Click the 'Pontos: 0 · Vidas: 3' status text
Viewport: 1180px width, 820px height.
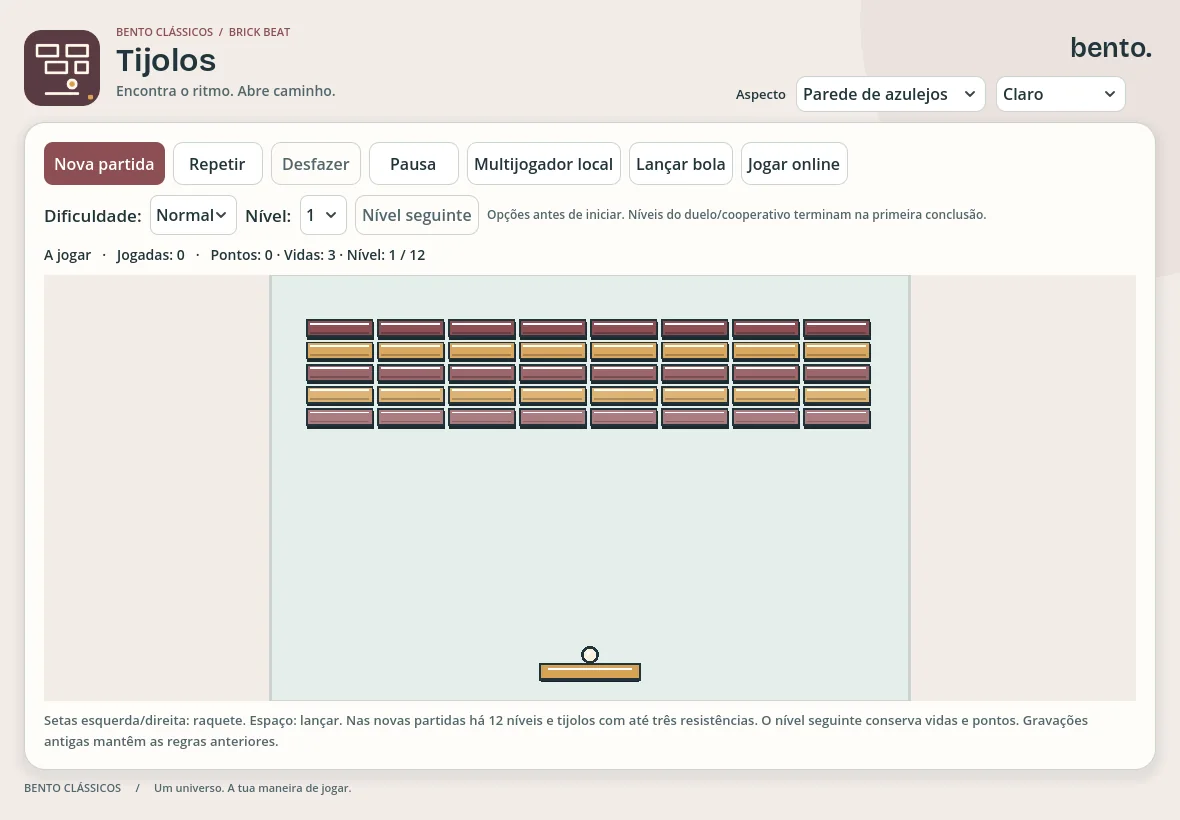tap(273, 255)
